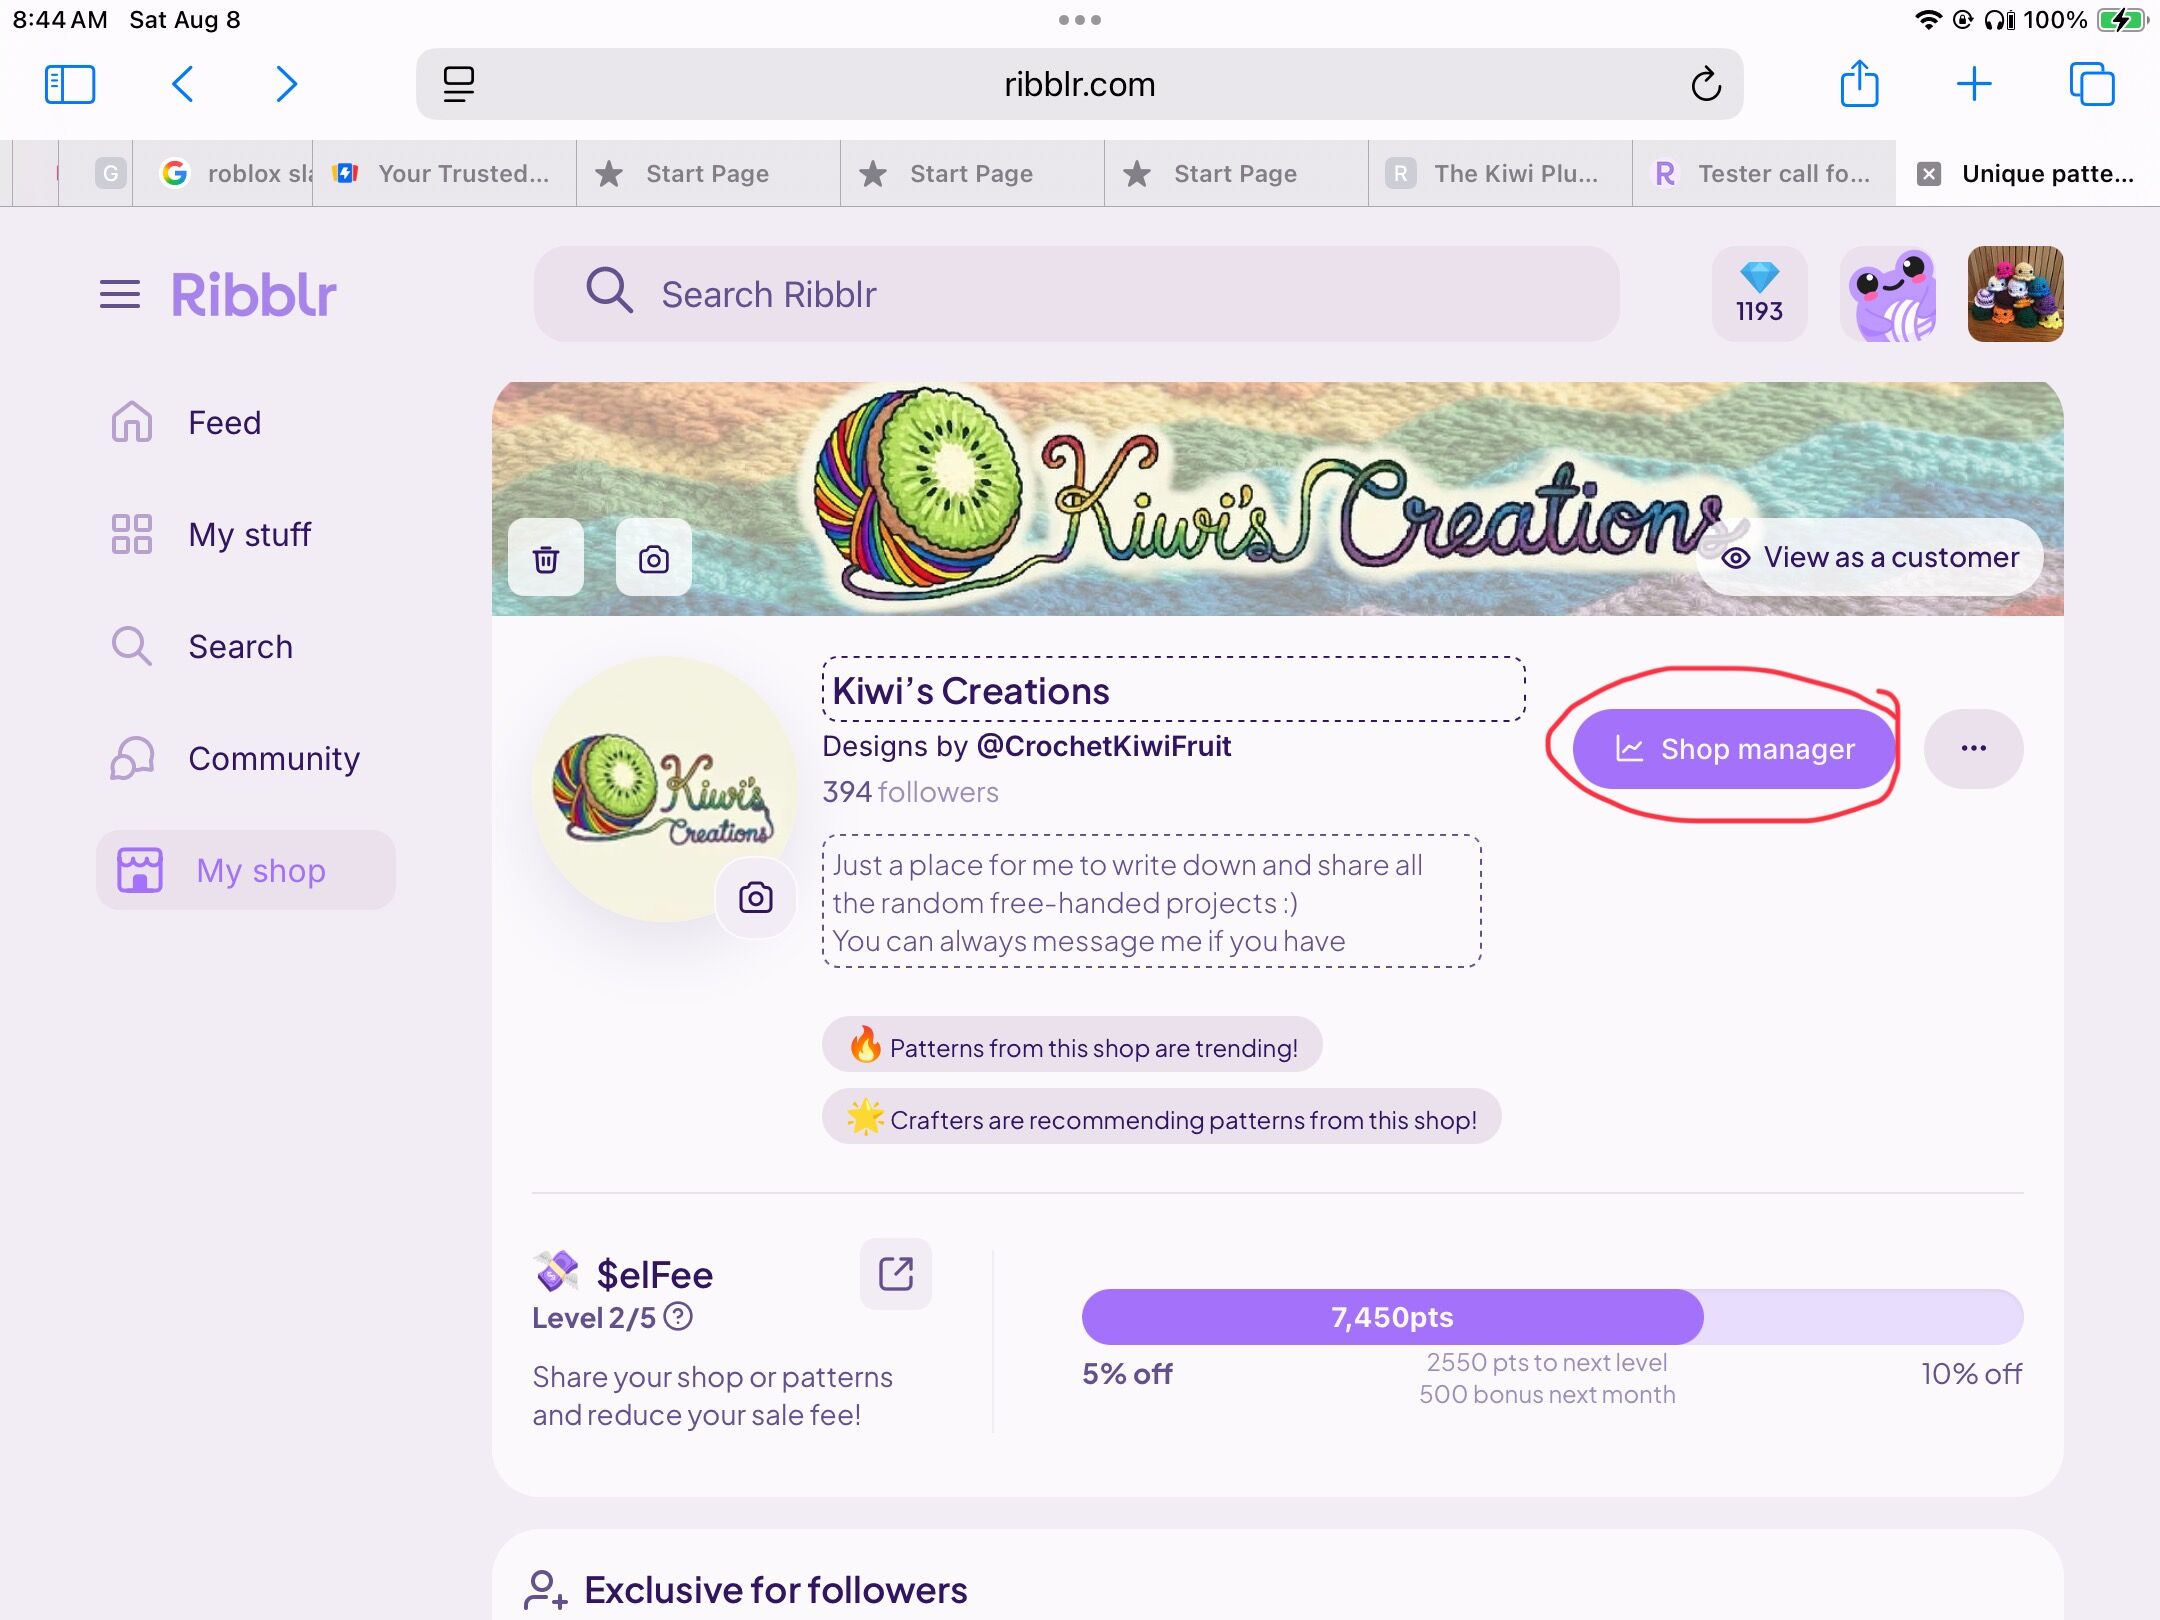
Task: Focus the Search Ribblr field
Action: pyautogui.click(x=1076, y=294)
